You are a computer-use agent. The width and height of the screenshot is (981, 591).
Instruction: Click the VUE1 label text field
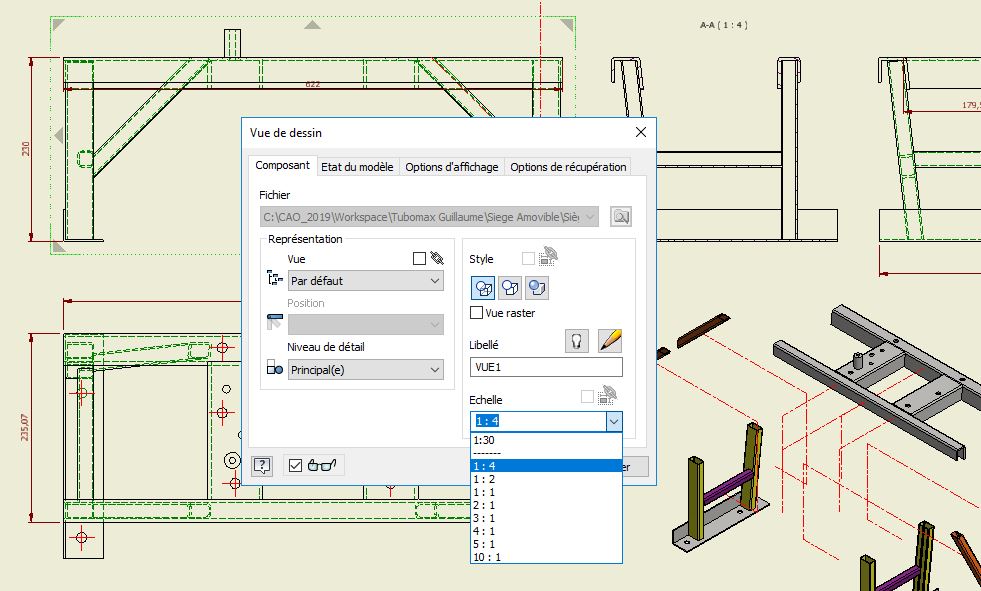click(x=546, y=367)
